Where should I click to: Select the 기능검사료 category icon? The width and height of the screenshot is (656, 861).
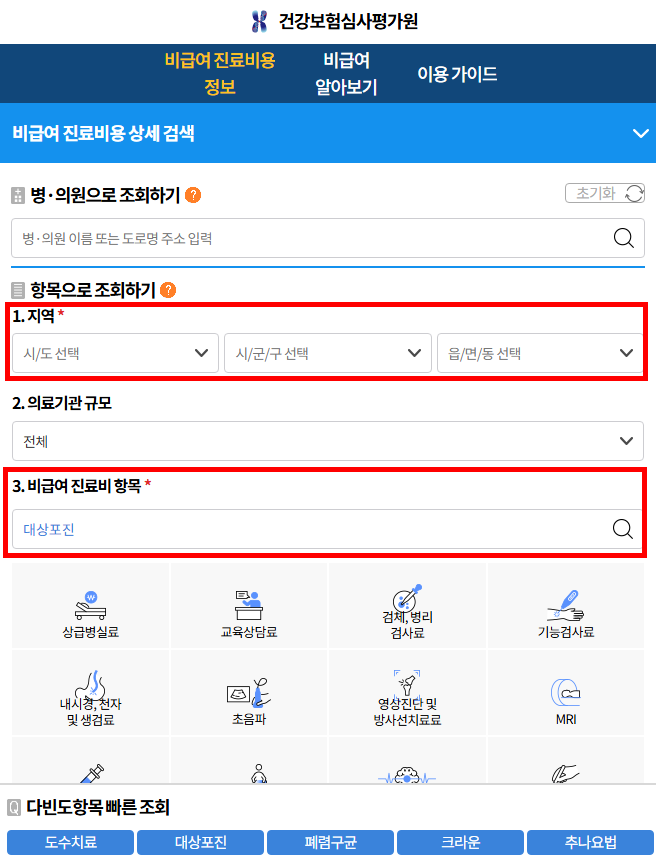click(565, 606)
